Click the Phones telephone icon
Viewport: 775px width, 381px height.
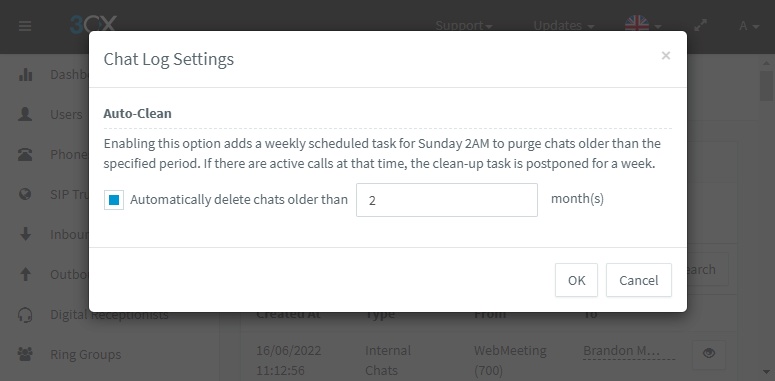click(x=25, y=154)
